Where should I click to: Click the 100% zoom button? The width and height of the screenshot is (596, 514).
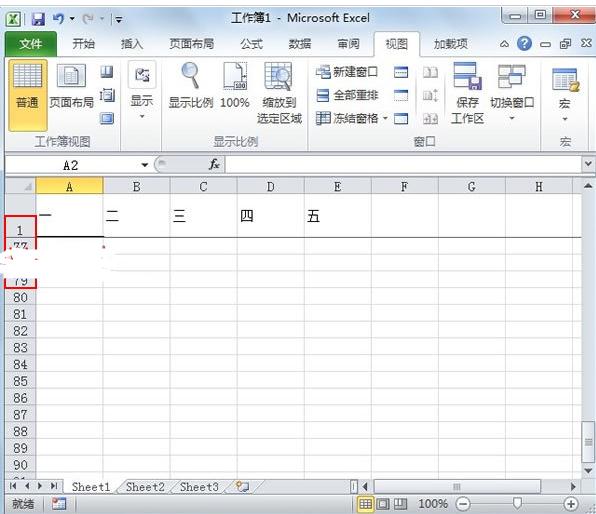click(x=235, y=87)
